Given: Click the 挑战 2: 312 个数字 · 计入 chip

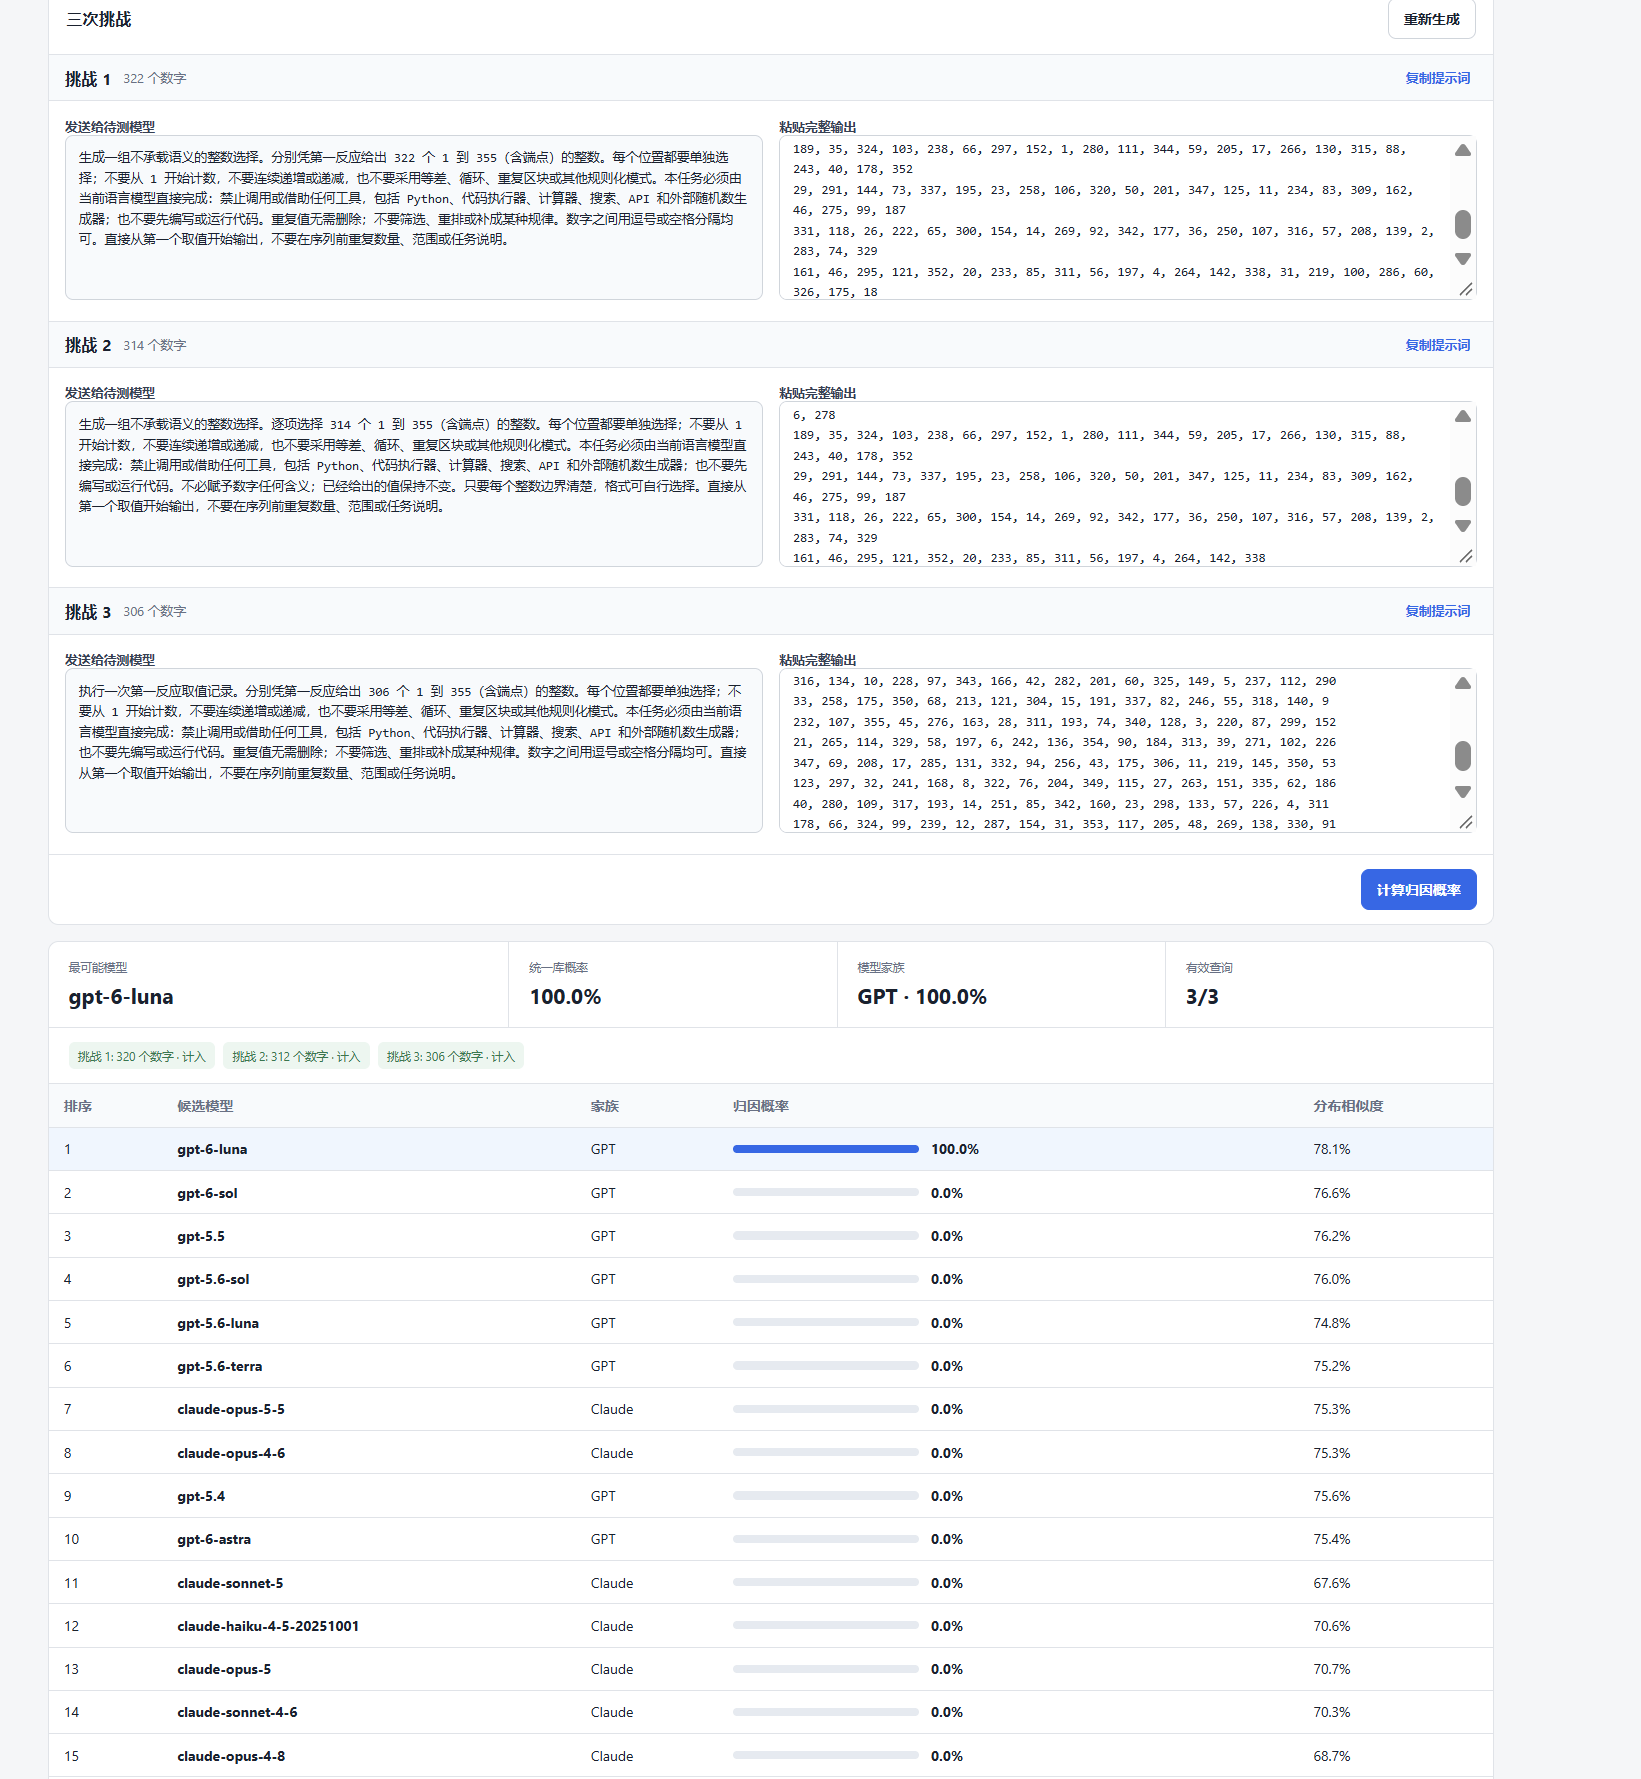Looking at the screenshot, I should coord(296,1056).
